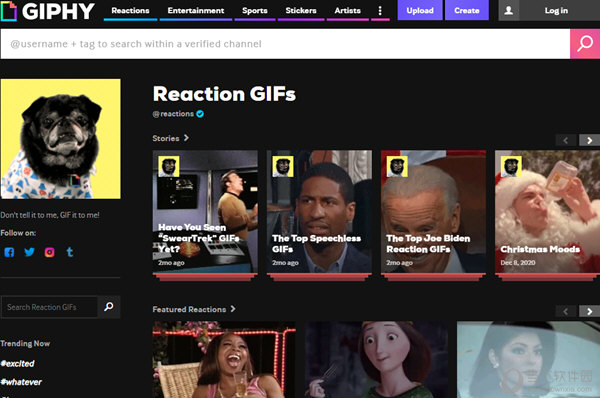Open the Facebook follow icon
Image resolution: width=600 pixels, height=398 pixels.
point(9,252)
